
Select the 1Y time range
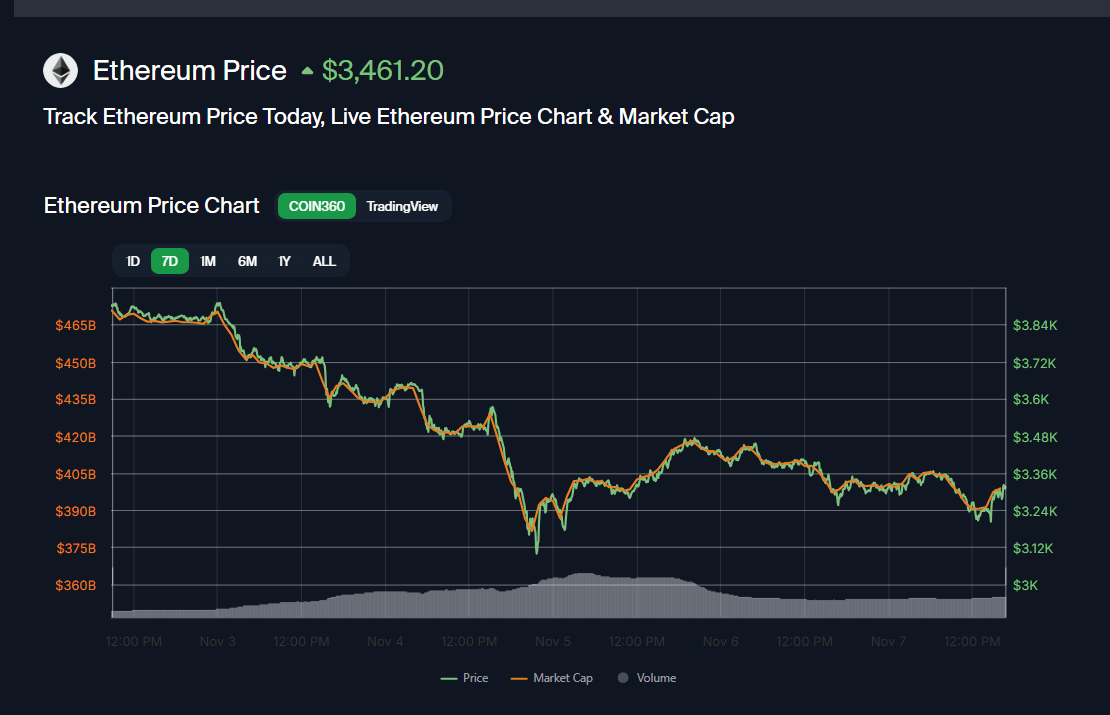[285, 261]
